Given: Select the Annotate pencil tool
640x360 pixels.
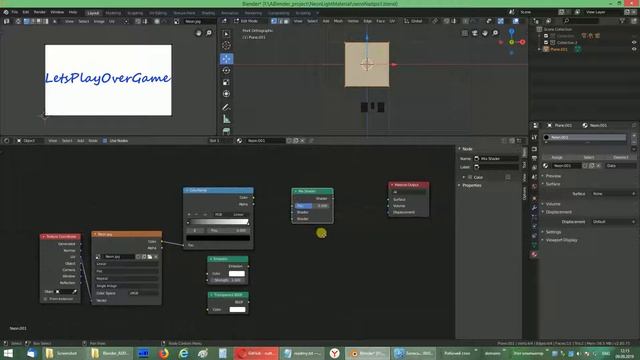Looking at the screenshot, I should coord(227,107).
